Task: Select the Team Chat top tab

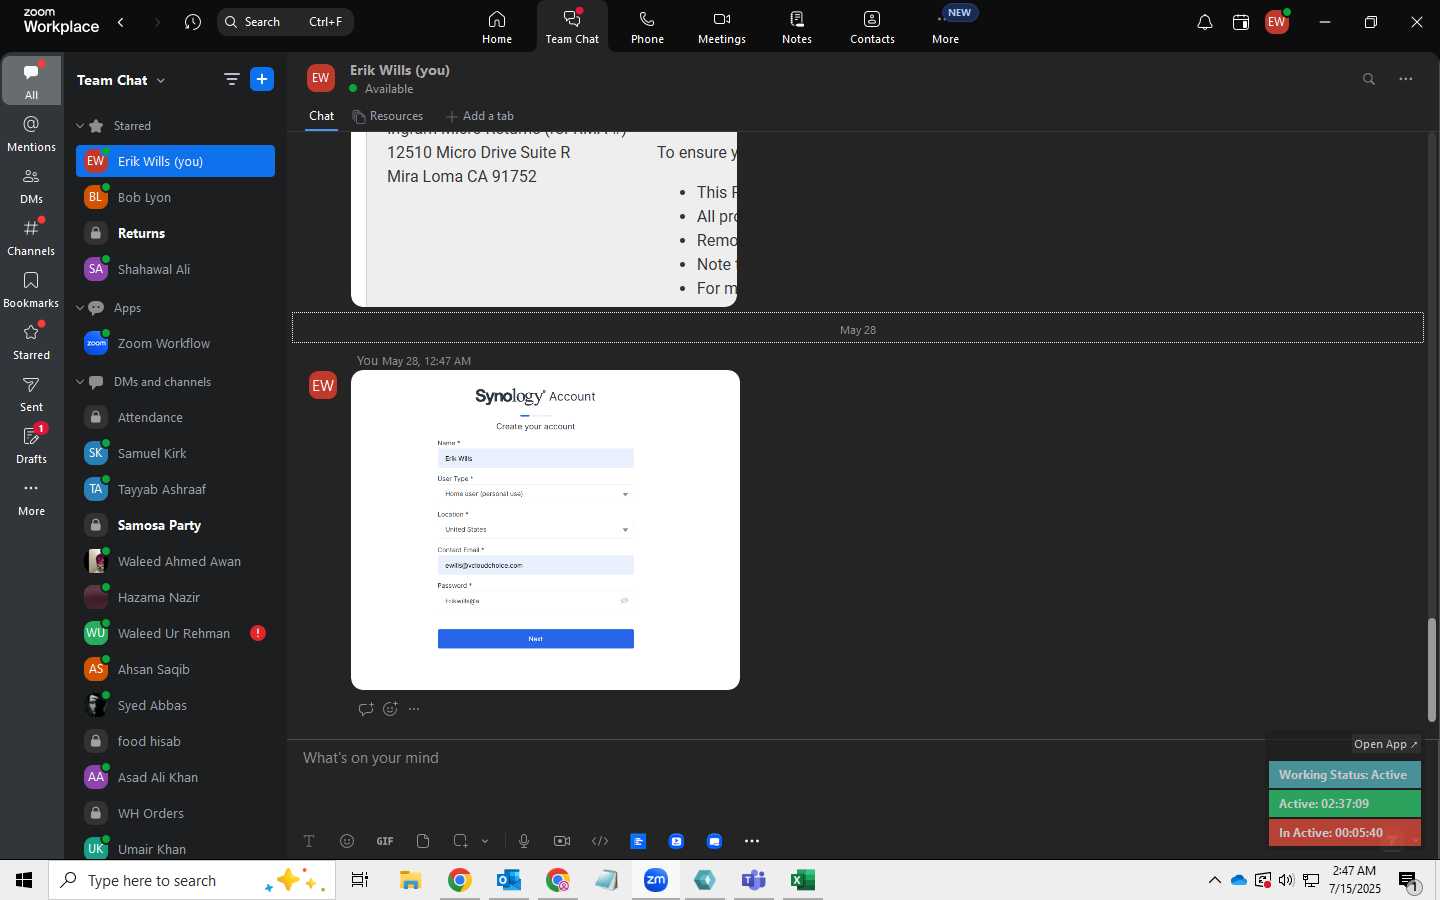Action: click(572, 27)
